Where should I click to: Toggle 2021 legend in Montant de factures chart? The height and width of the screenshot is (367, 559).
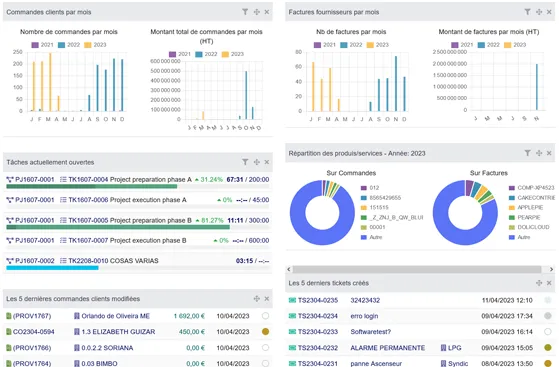tap(462, 45)
